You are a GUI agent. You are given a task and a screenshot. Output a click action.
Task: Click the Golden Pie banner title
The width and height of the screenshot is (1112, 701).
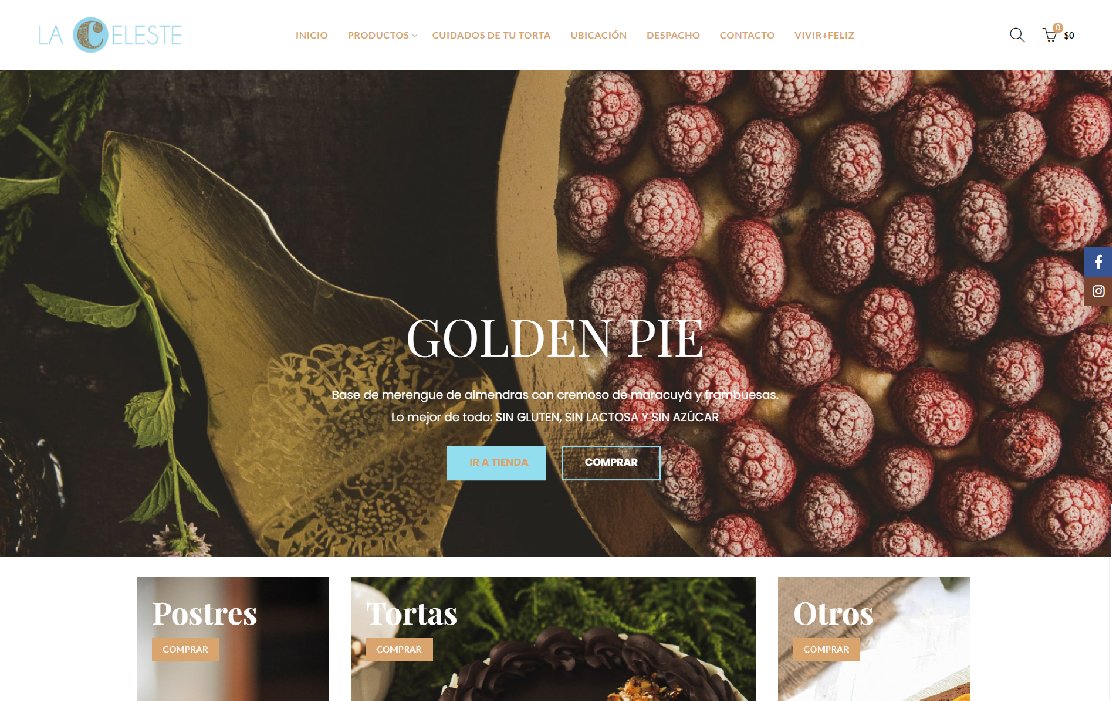pos(555,338)
